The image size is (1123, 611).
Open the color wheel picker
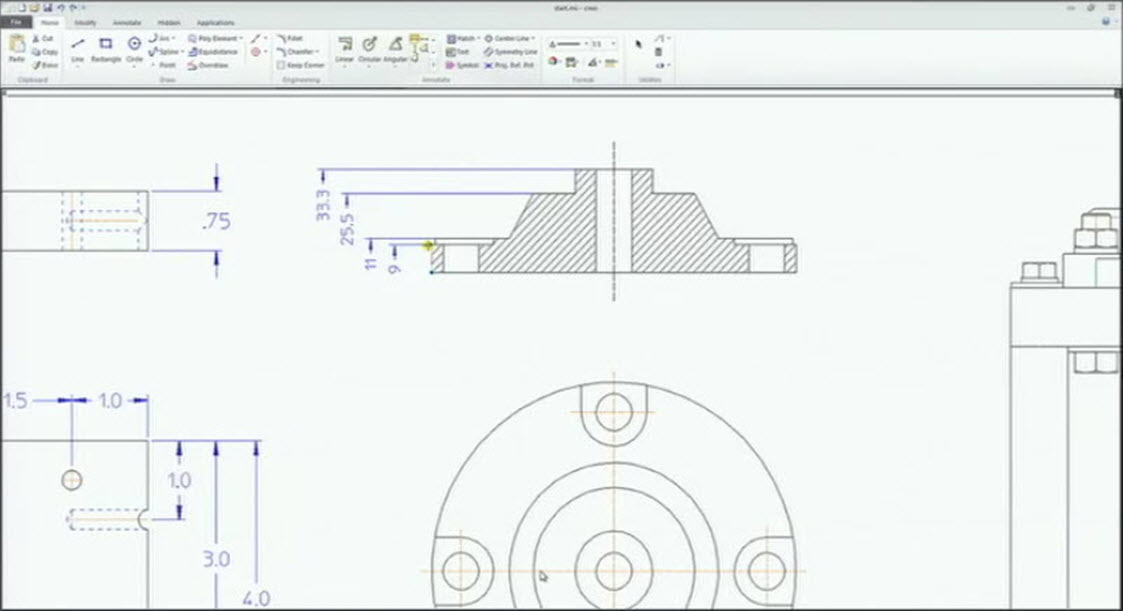[x=553, y=62]
